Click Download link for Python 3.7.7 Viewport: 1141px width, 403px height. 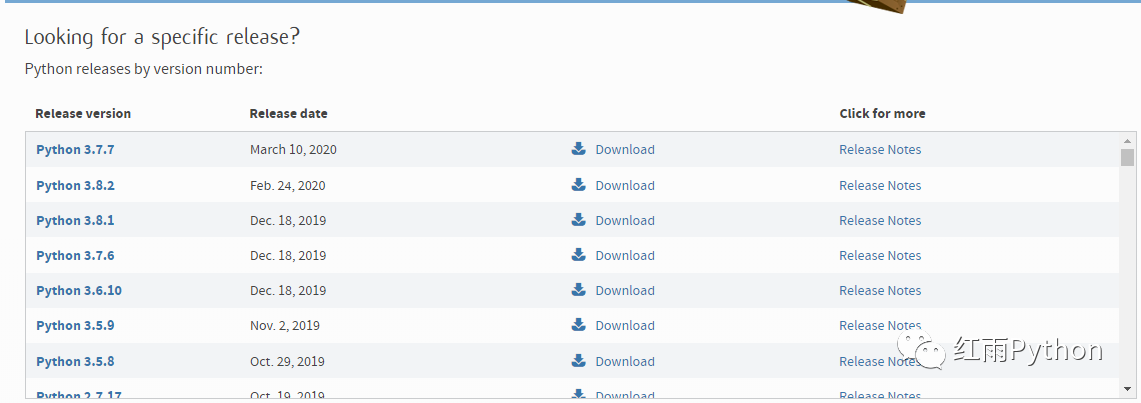(625, 150)
